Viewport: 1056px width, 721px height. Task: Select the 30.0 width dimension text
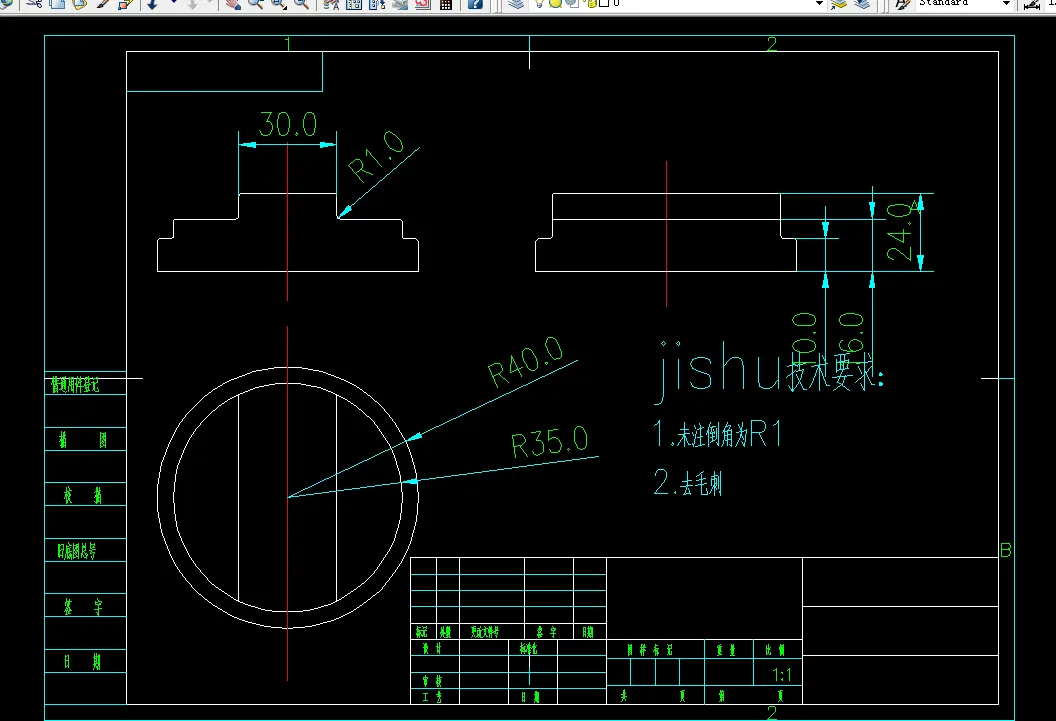point(288,124)
